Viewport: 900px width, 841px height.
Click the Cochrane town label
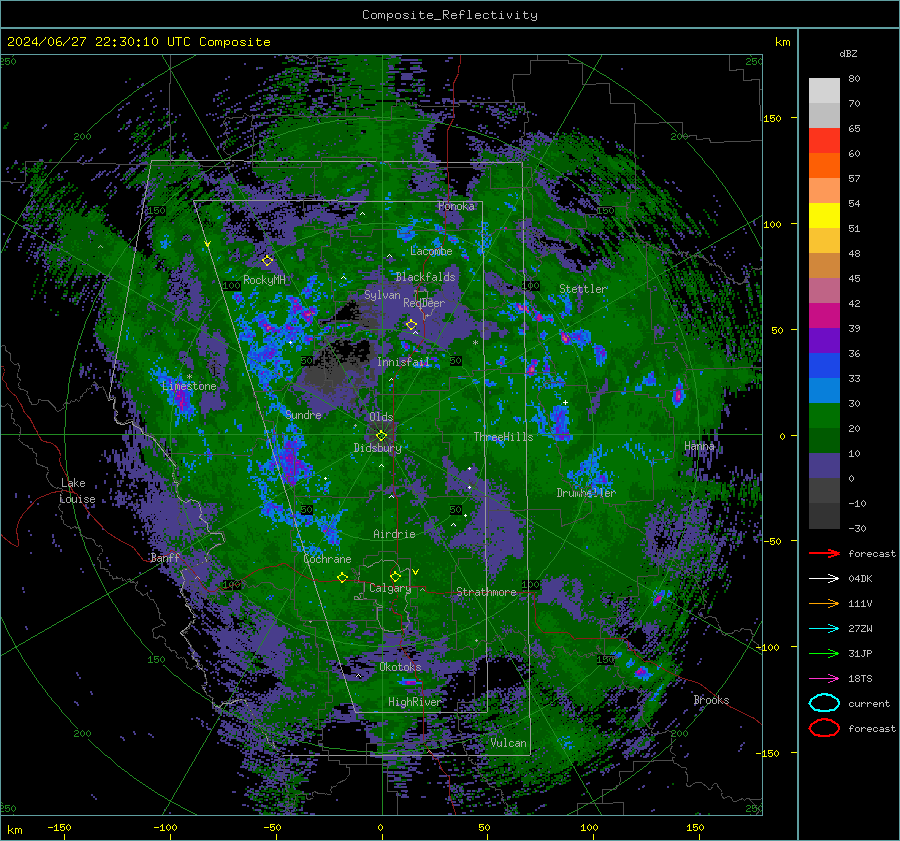pyautogui.click(x=327, y=559)
